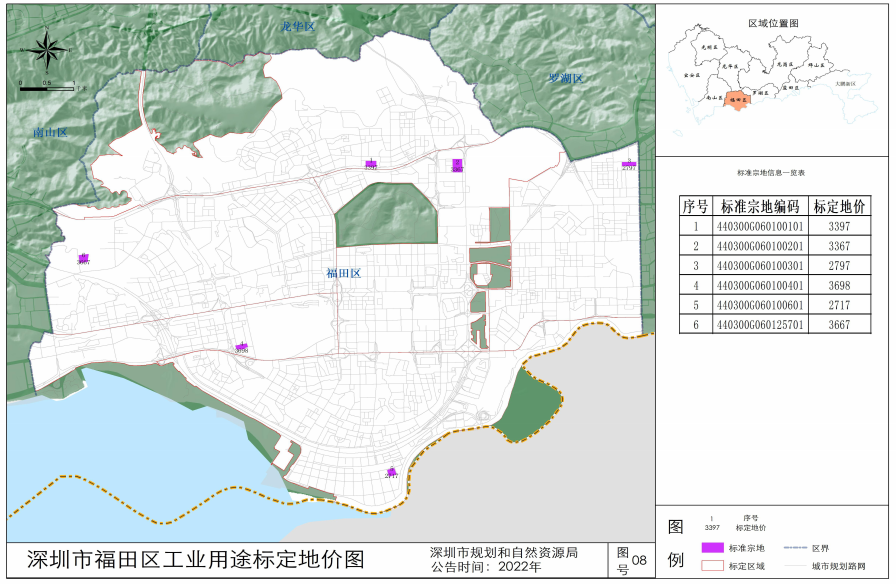Click the purple parcel marker labeled 2717

coord(392,471)
